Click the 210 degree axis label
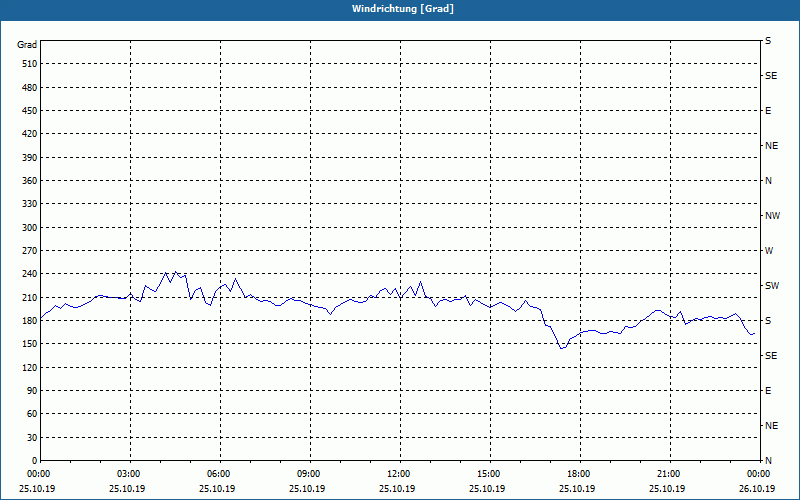800x500 pixels. pyautogui.click(x=30, y=297)
